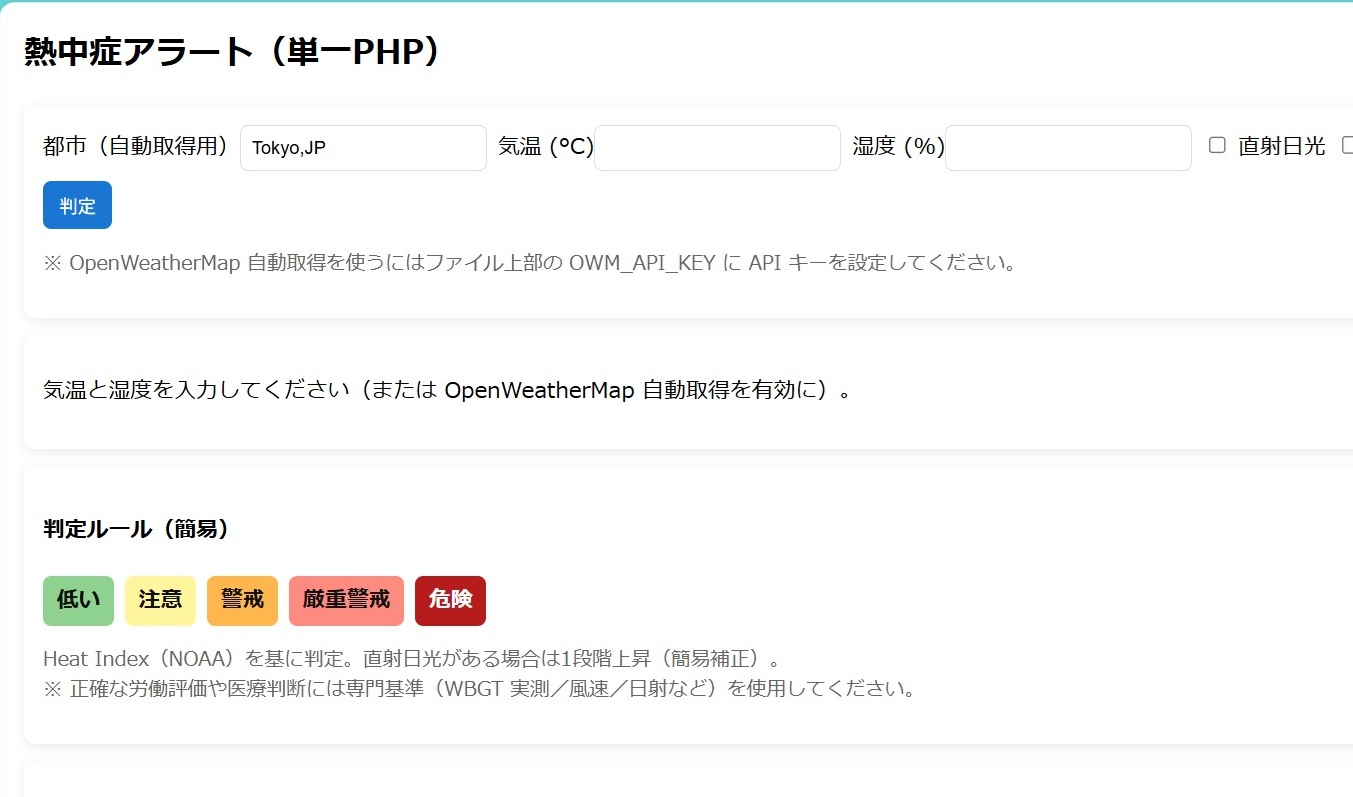Click the 気温と湿度を入力してください message
Image resolution: width=1353 pixels, height=797 pixels.
(x=447, y=390)
